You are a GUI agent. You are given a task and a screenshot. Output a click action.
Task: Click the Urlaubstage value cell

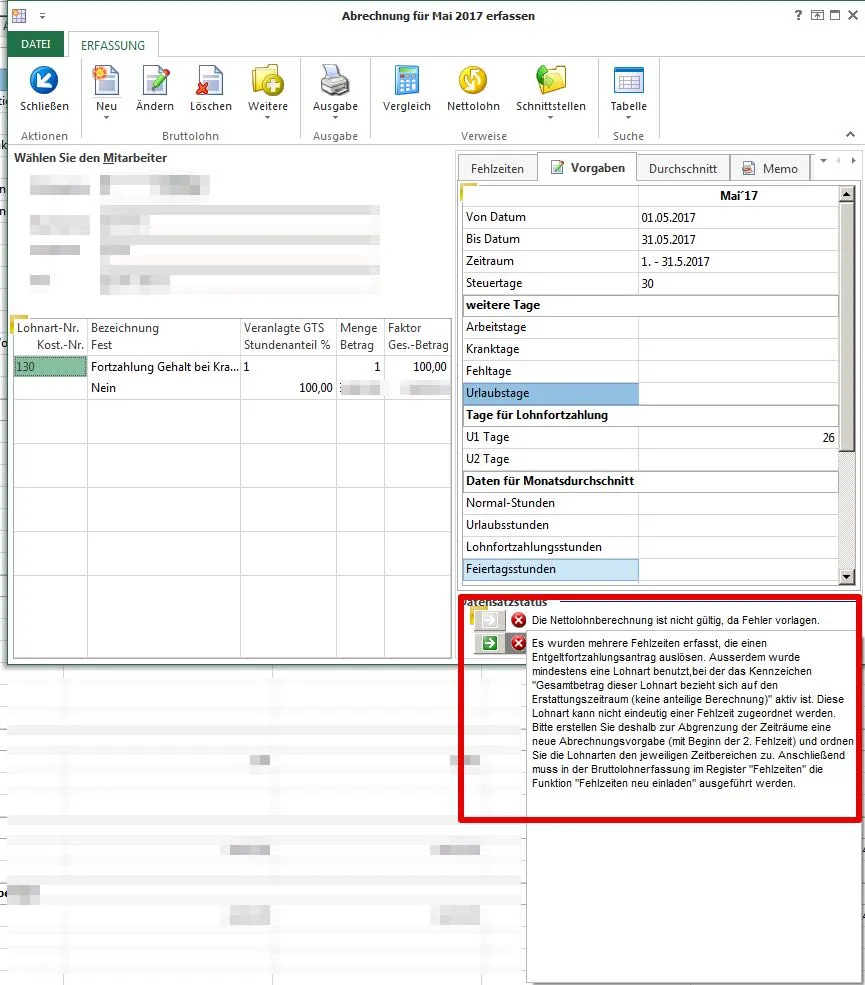point(737,393)
